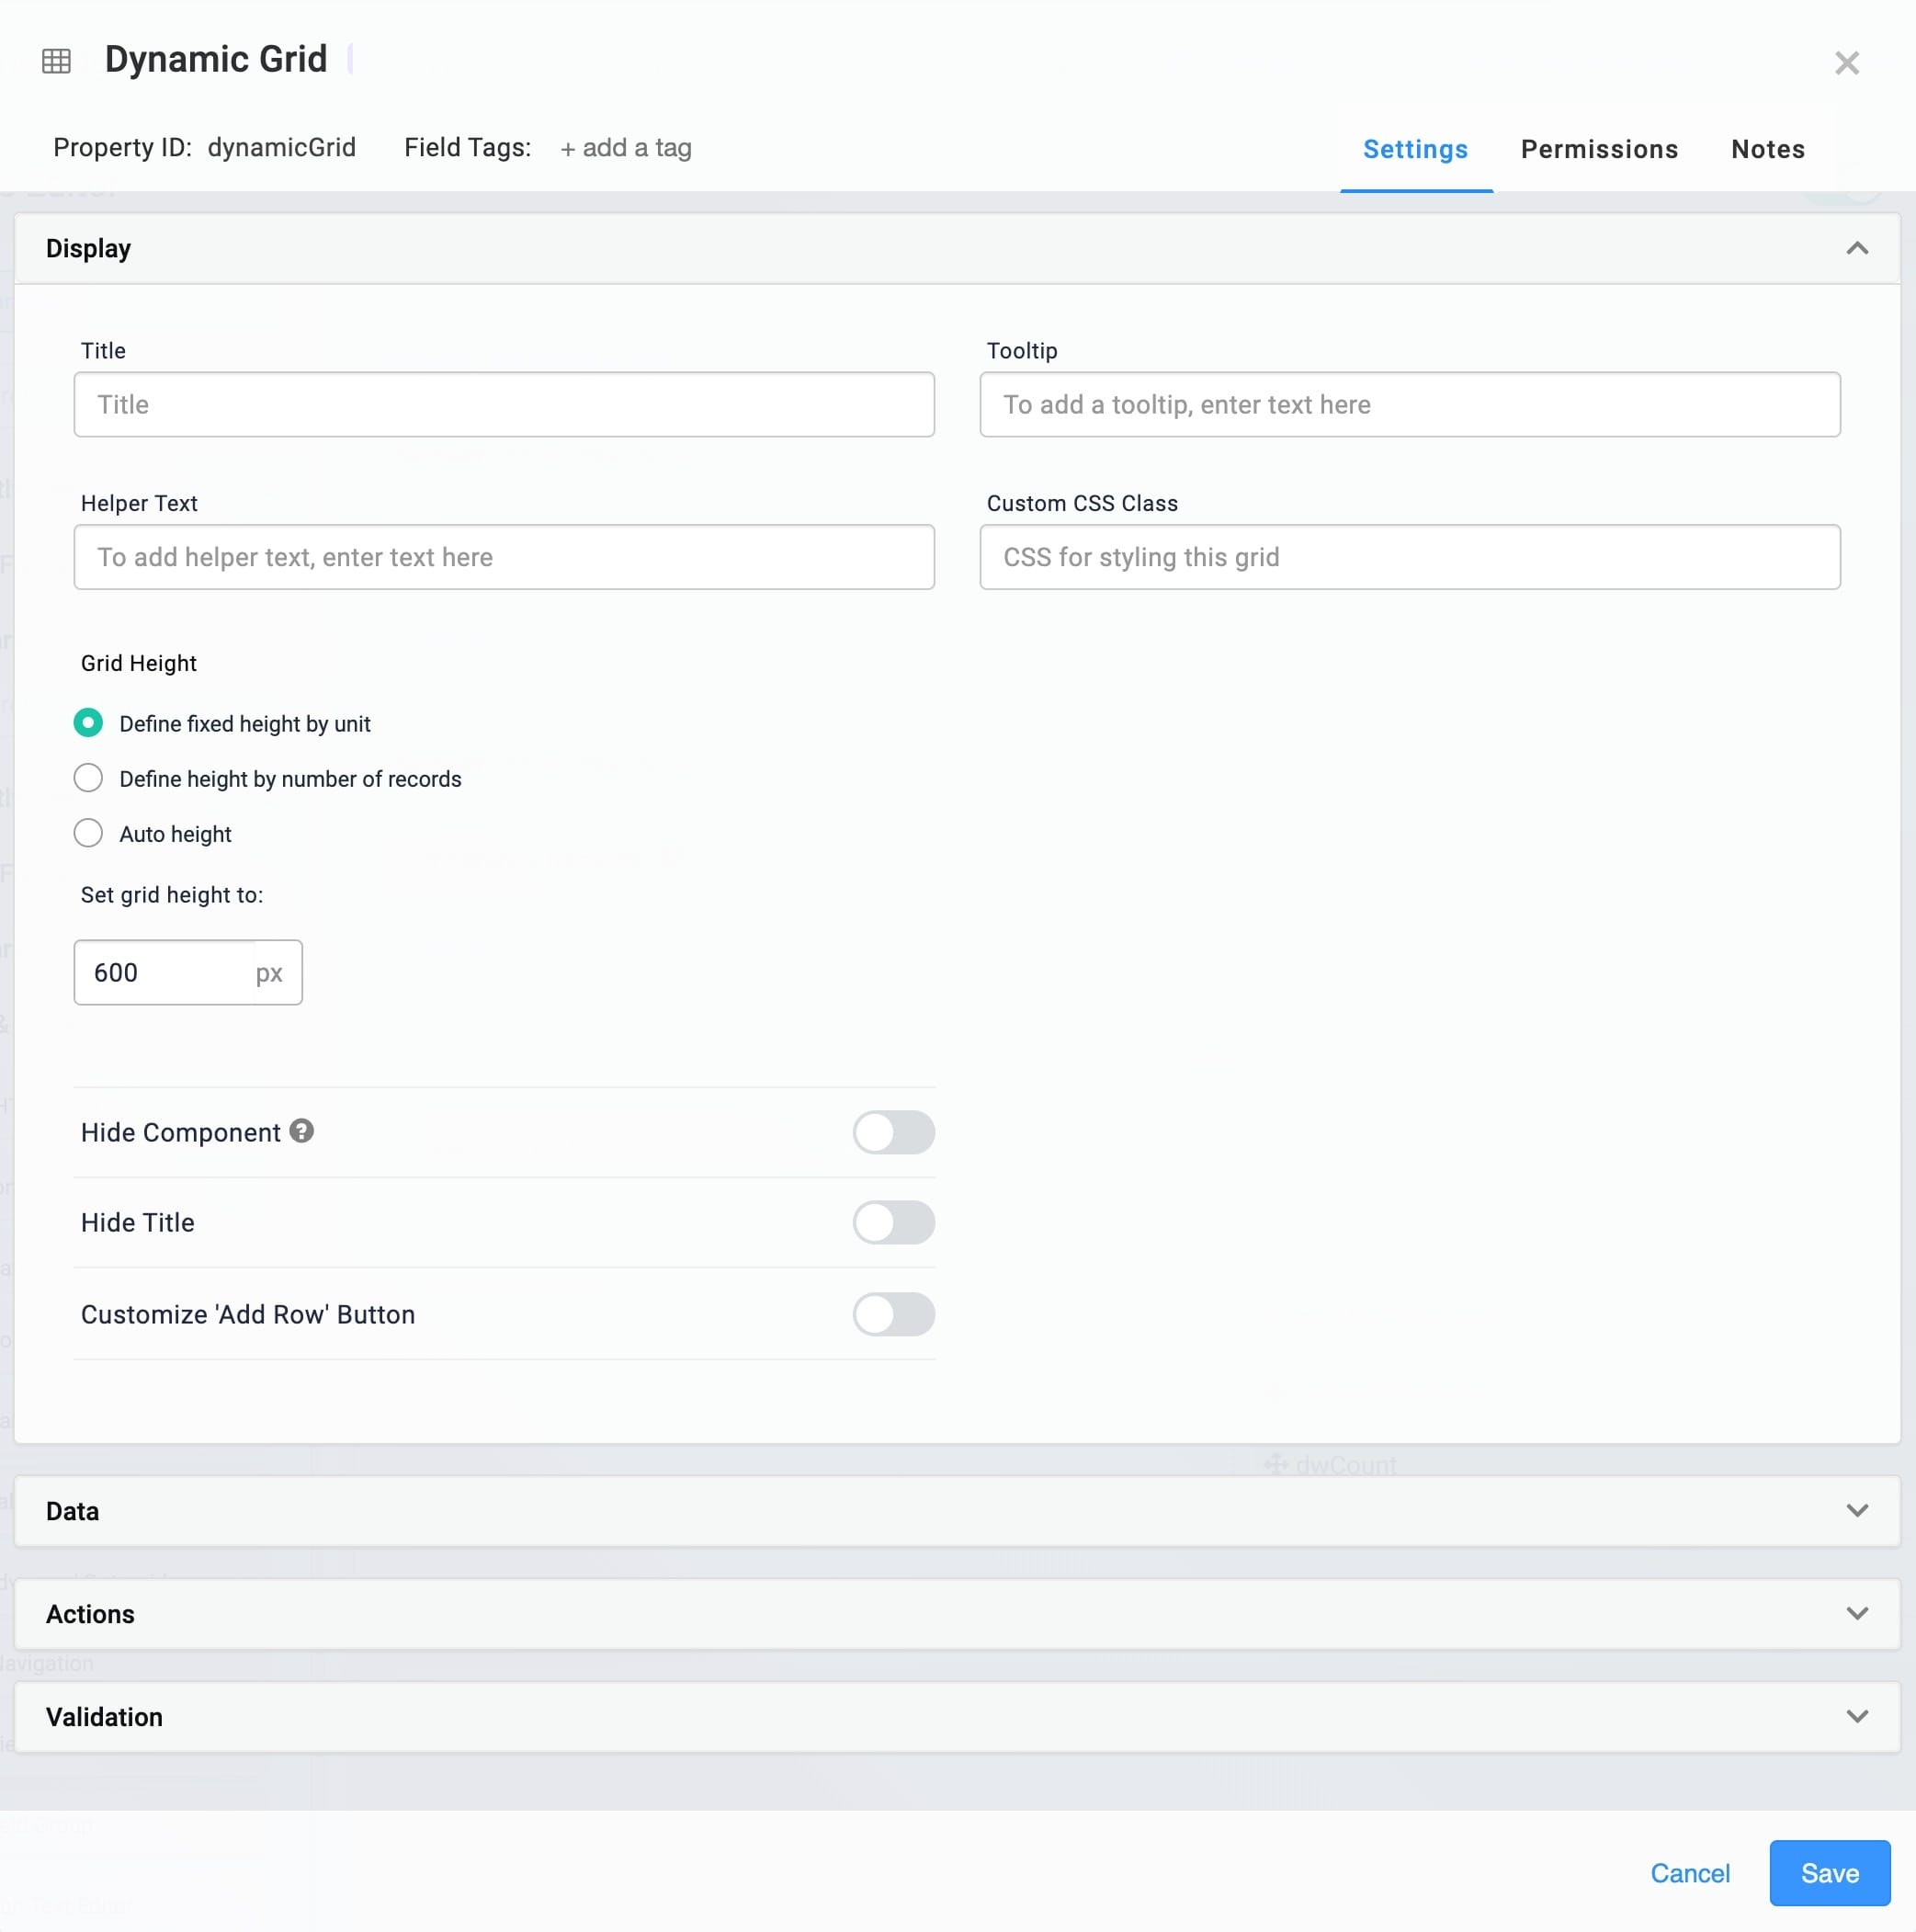Turn on Customize 'Add Row' Button
The width and height of the screenshot is (1916, 1932).
[x=893, y=1314]
